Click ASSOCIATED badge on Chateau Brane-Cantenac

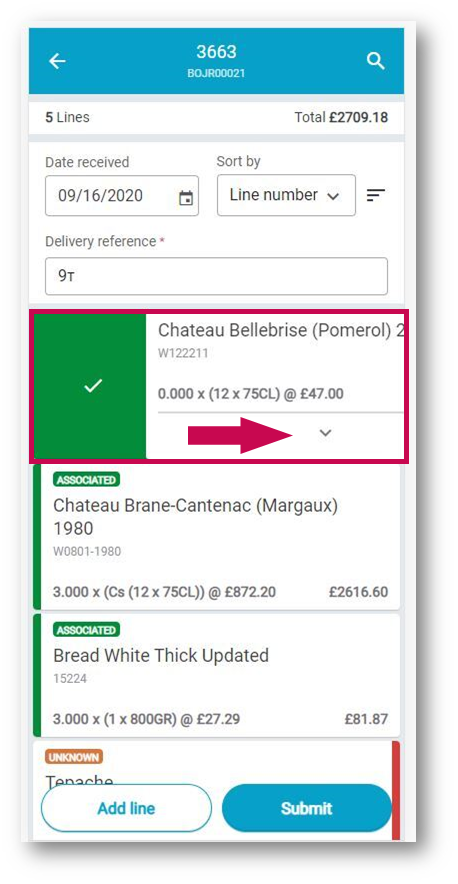pyautogui.click(x=86, y=480)
